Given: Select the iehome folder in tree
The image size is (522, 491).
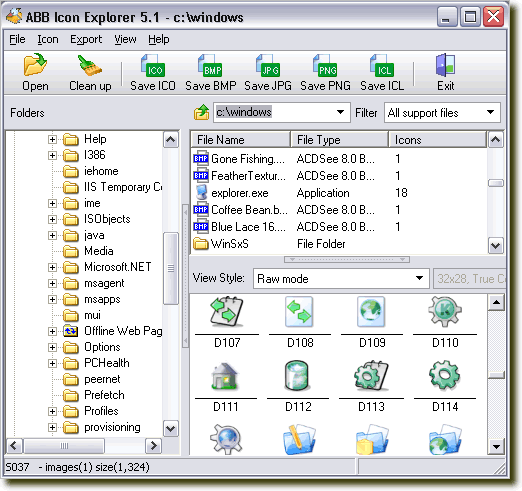Looking at the screenshot, I should 101,171.
